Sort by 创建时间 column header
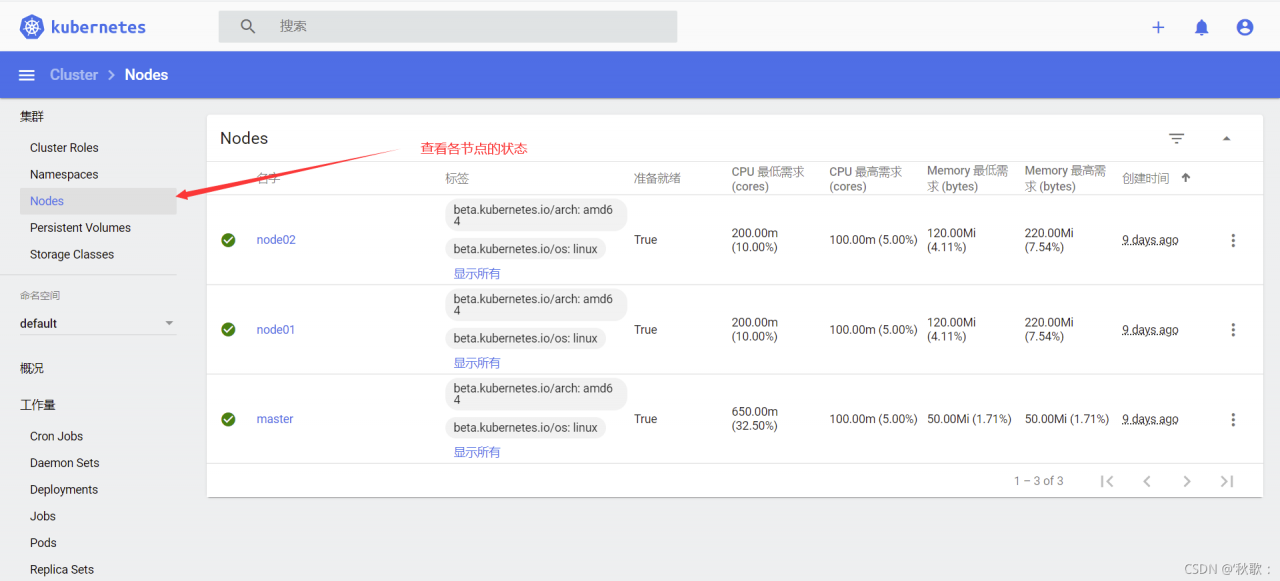Image resolution: width=1280 pixels, height=581 pixels. (1146, 178)
